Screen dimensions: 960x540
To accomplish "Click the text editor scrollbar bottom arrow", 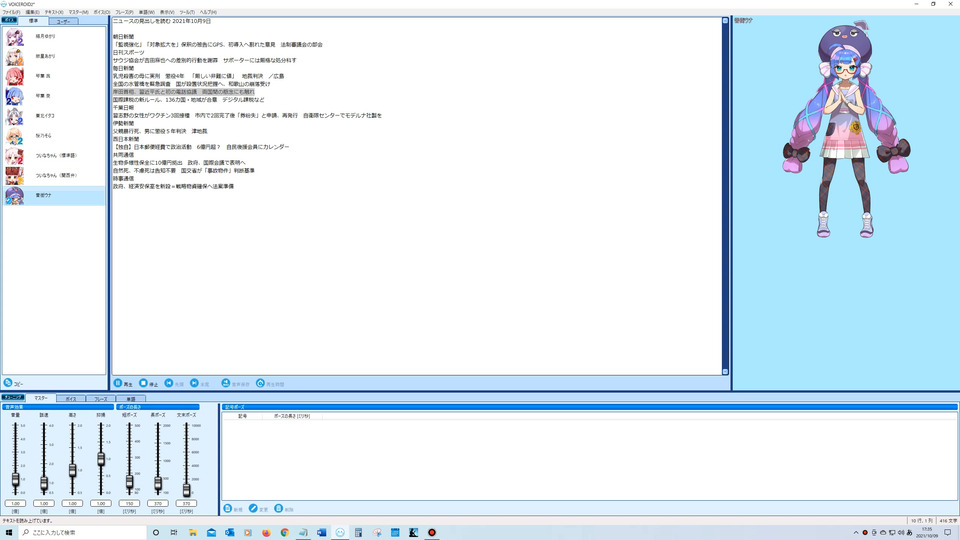I will [x=725, y=372].
